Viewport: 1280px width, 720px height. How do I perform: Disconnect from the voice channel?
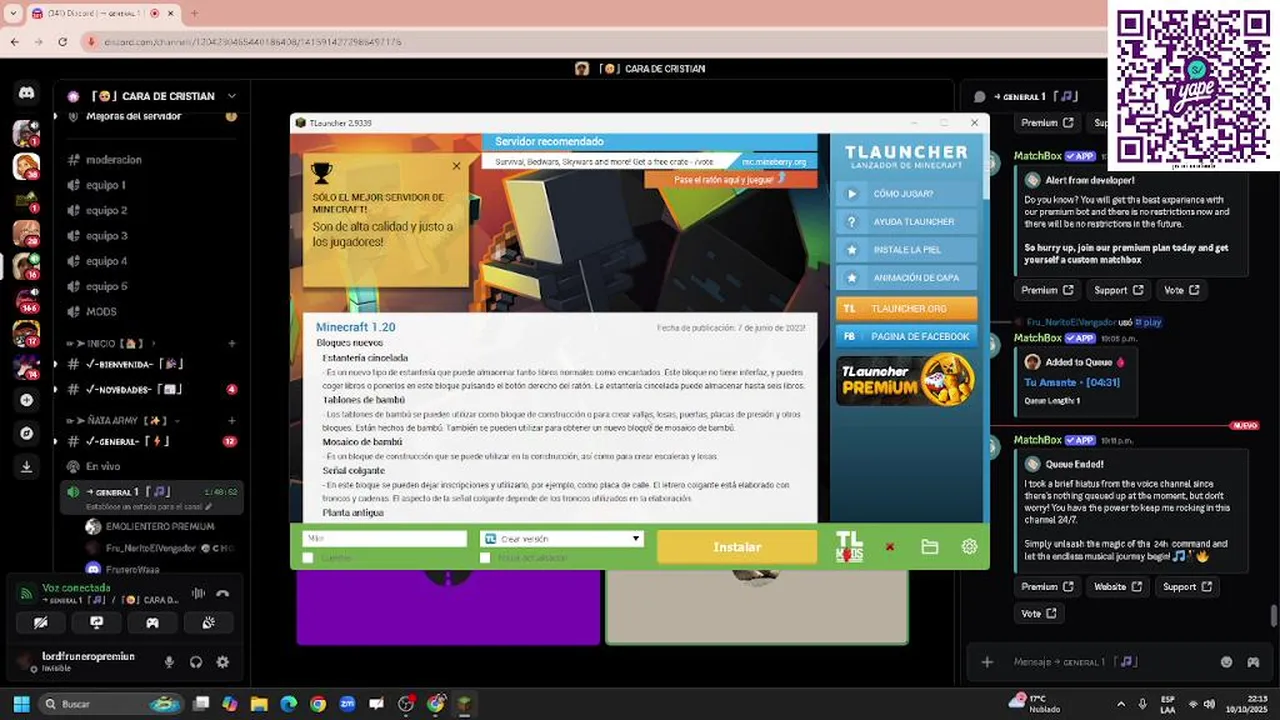(x=223, y=593)
